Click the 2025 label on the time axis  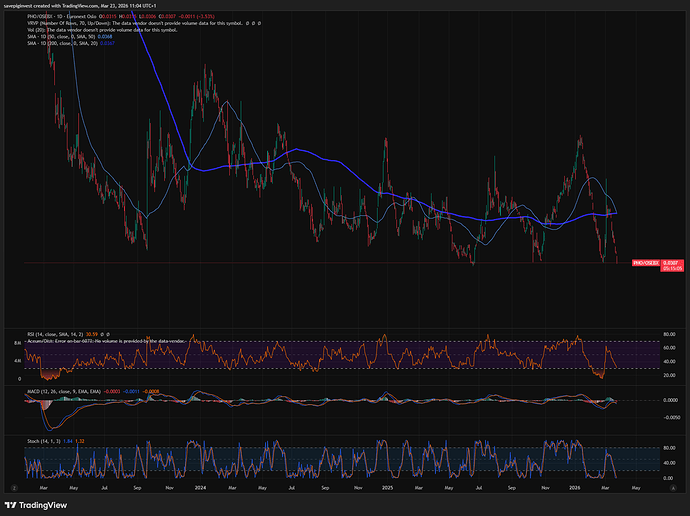point(389,486)
